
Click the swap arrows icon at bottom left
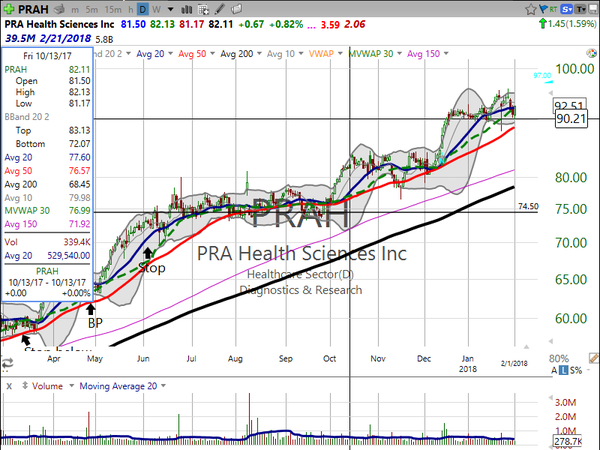tap(7, 362)
